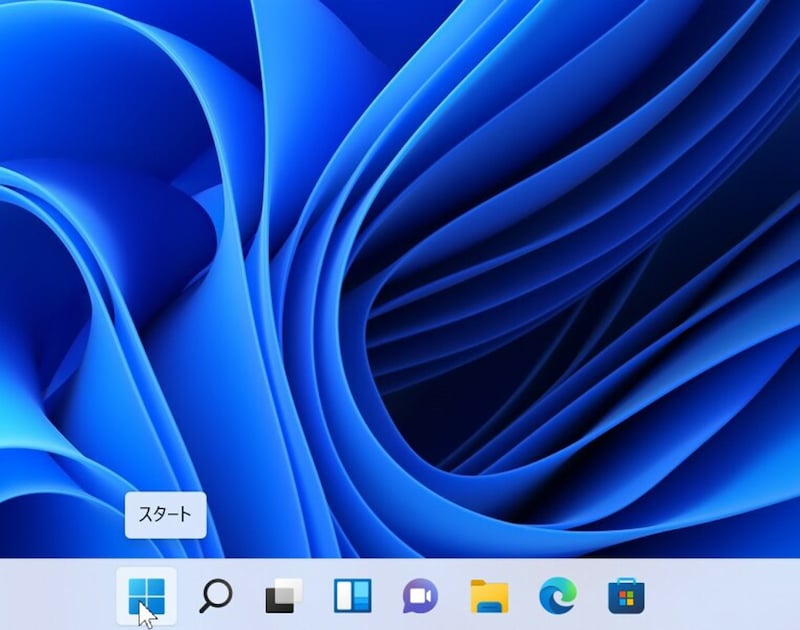The width and height of the screenshot is (800, 630).
Task: Open the Start menu from the taskbar
Action: pos(146,596)
